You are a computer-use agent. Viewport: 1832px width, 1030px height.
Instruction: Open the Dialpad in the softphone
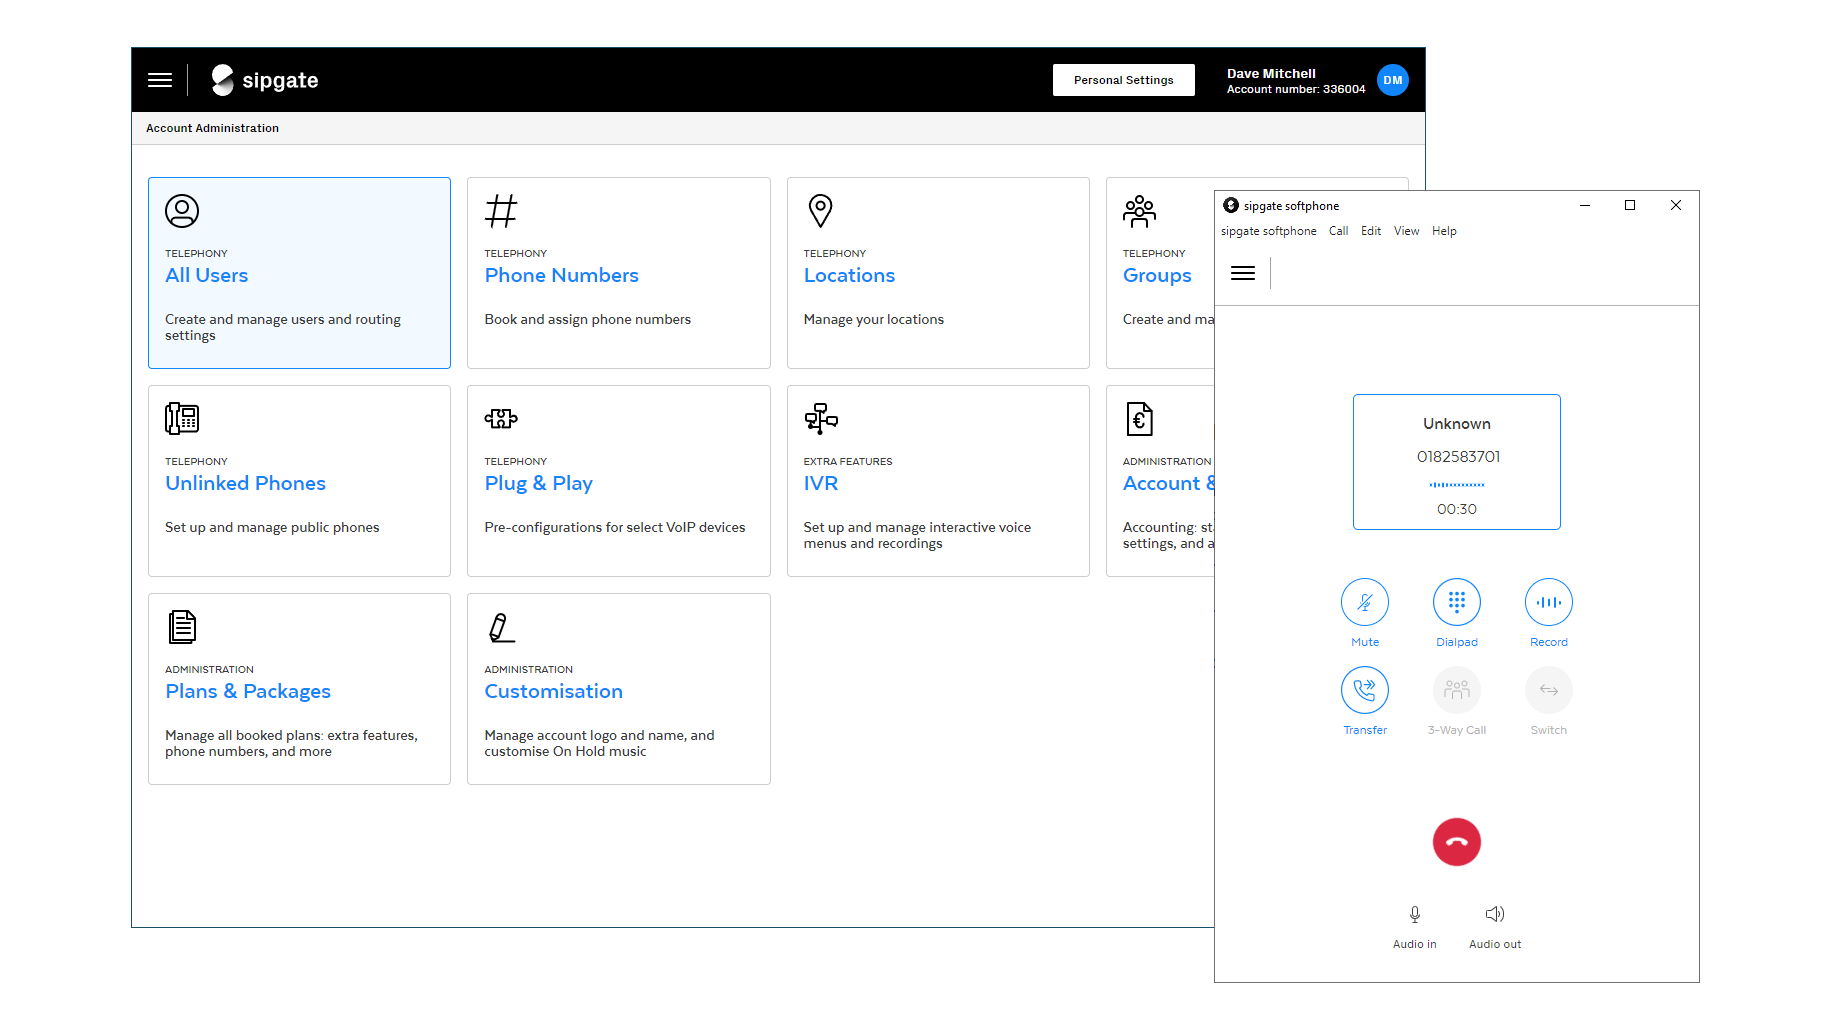point(1456,602)
